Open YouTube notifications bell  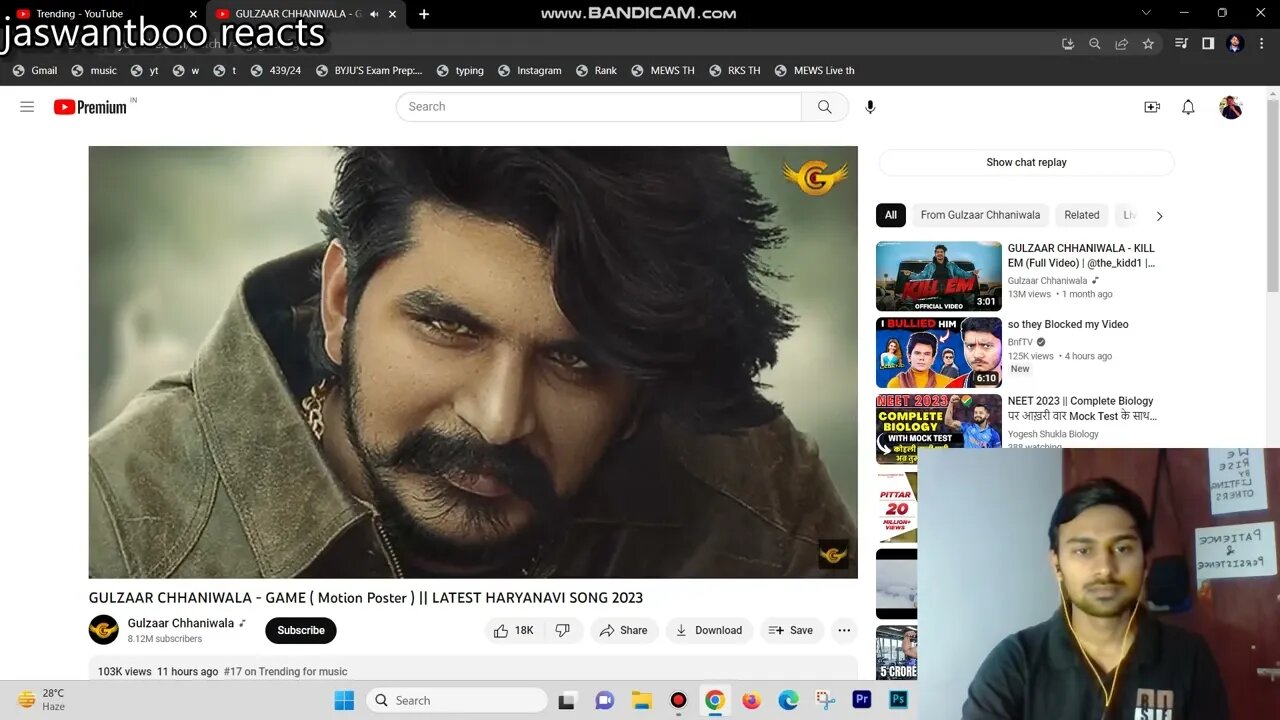1188,107
